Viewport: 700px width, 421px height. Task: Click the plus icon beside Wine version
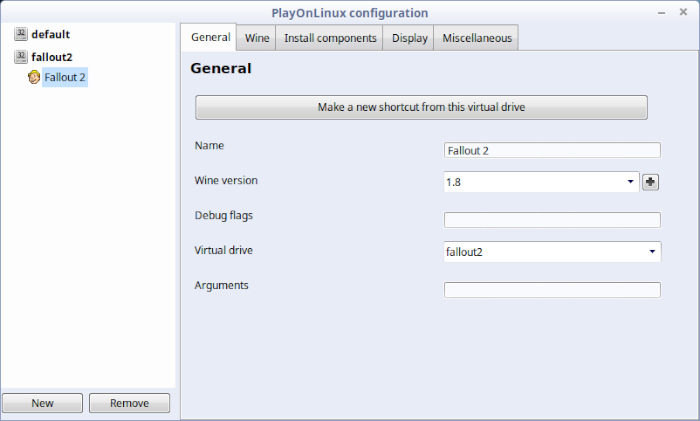(650, 182)
